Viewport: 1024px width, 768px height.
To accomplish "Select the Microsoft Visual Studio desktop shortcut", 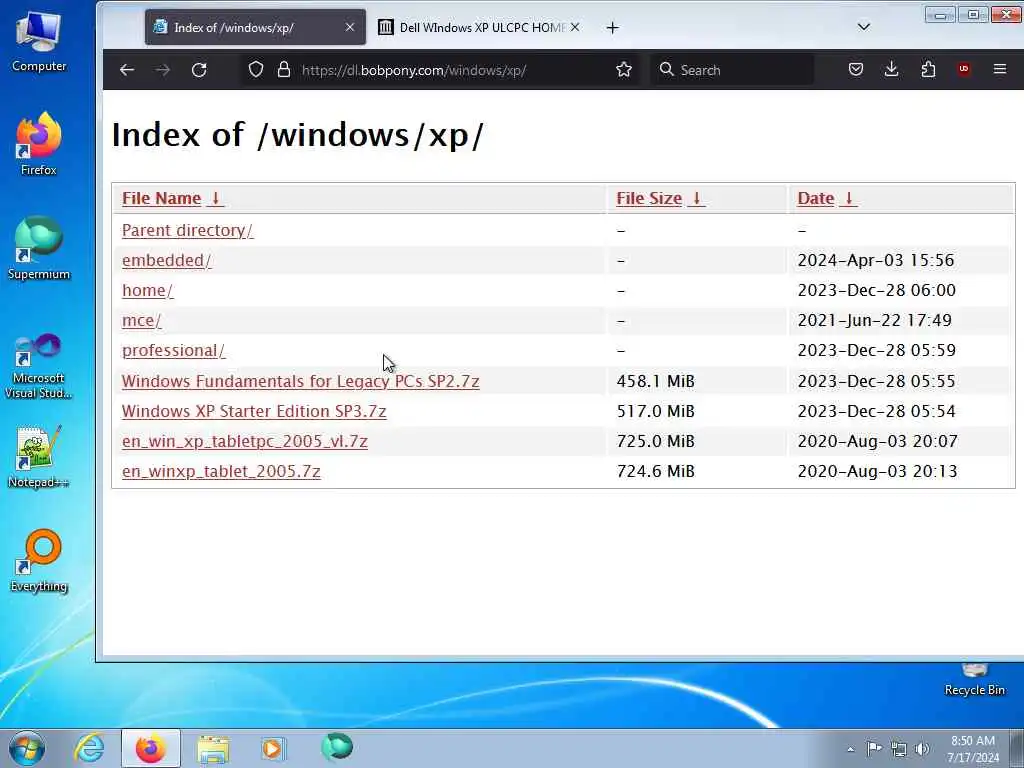I will point(39,366).
